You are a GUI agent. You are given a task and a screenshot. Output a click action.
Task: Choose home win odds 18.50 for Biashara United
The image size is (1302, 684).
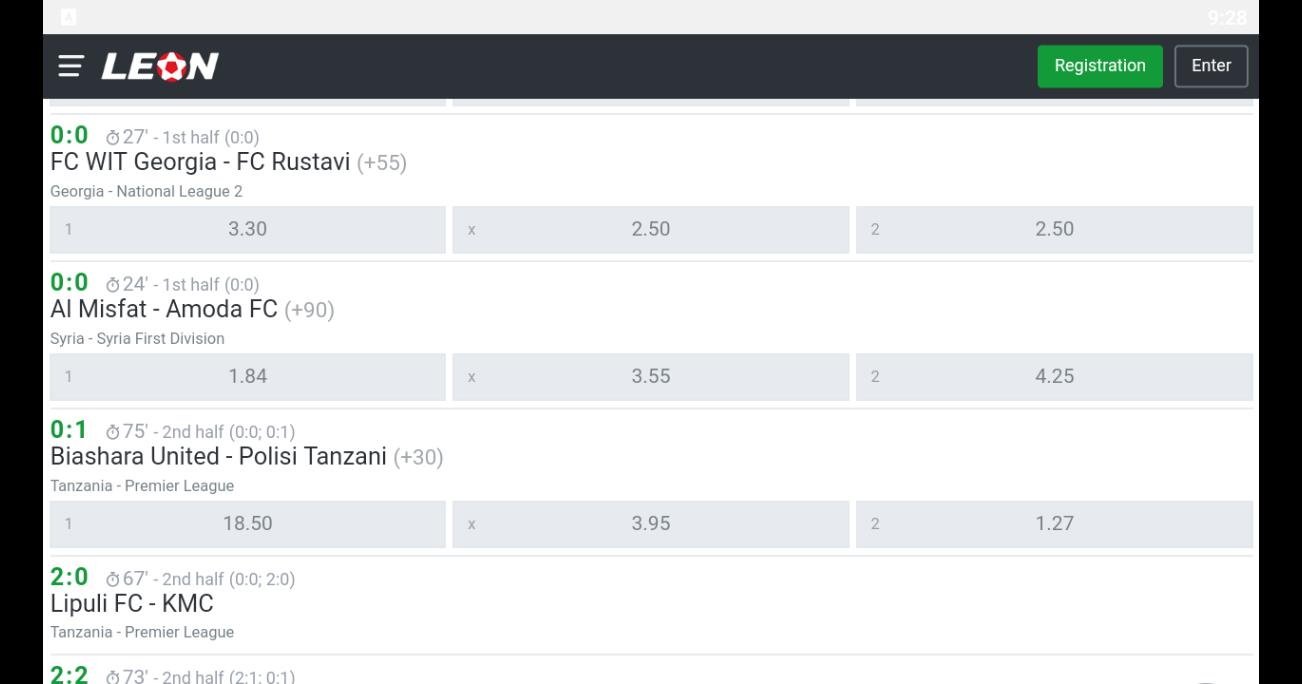pyautogui.click(x=248, y=524)
